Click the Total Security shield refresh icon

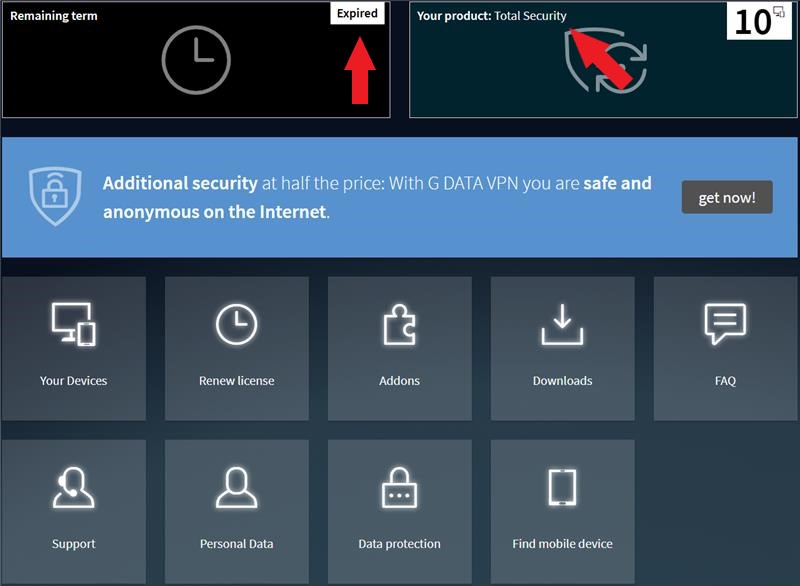coord(606,62)
